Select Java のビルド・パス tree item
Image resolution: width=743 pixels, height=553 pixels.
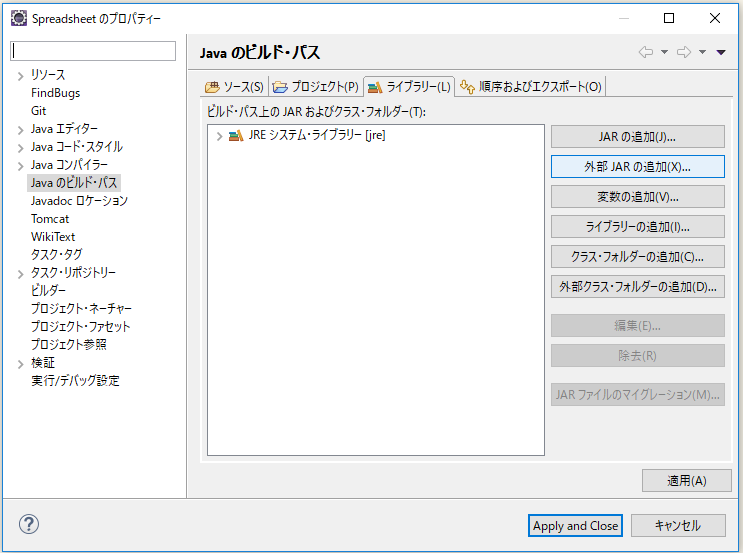point(74,183)
